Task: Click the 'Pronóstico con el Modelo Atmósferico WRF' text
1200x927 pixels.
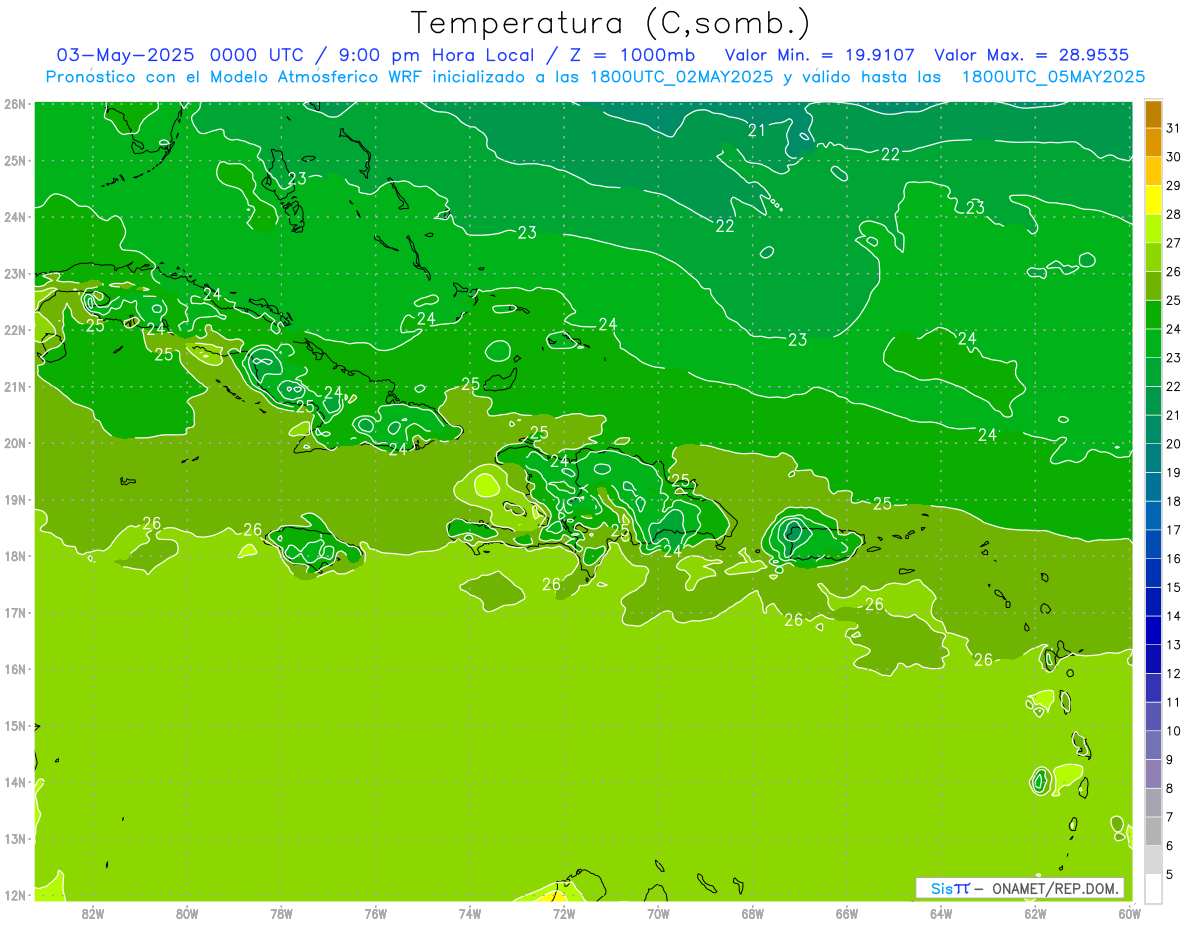Action: (235, 77)
